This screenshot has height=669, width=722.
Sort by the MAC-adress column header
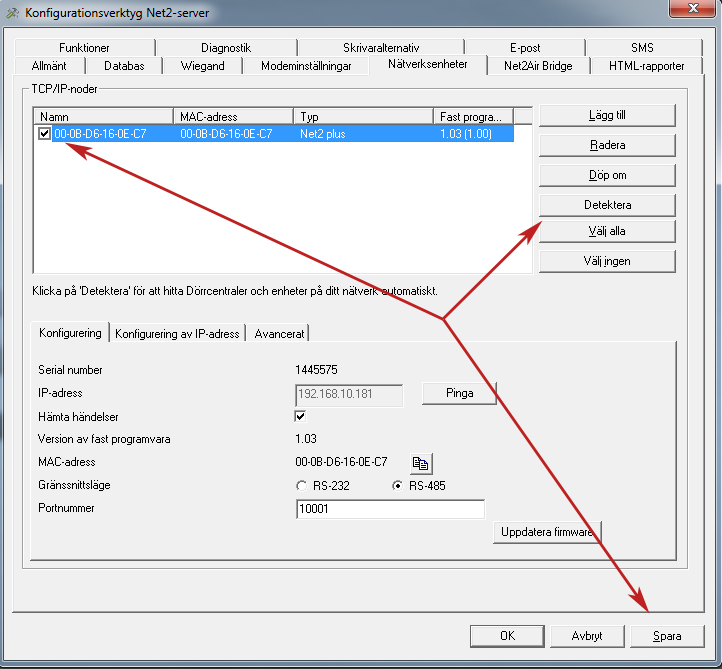(x=233, y=116)
